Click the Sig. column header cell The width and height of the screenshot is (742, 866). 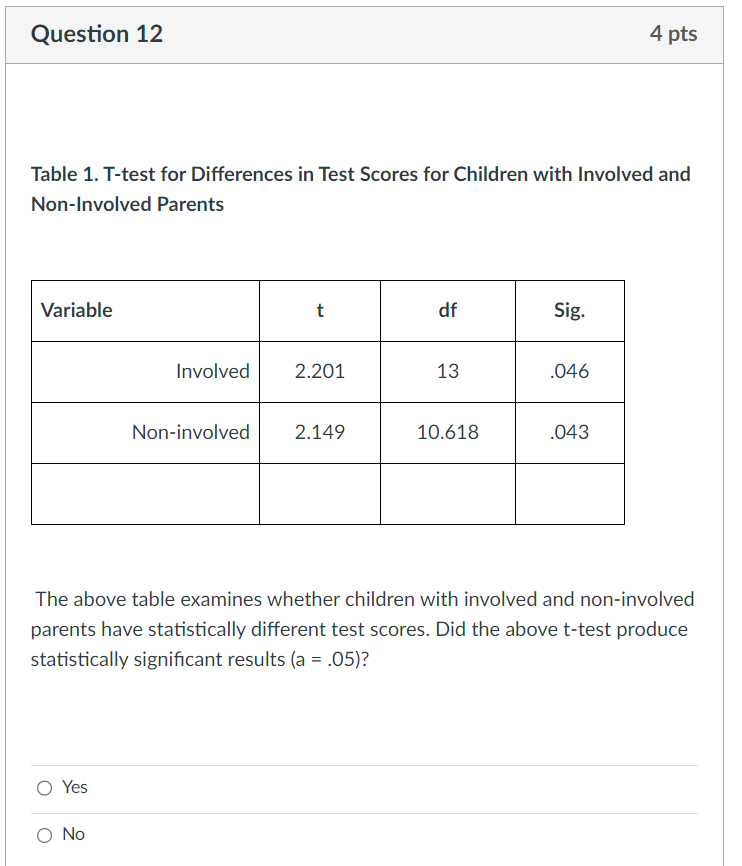[x=570, y=311]
